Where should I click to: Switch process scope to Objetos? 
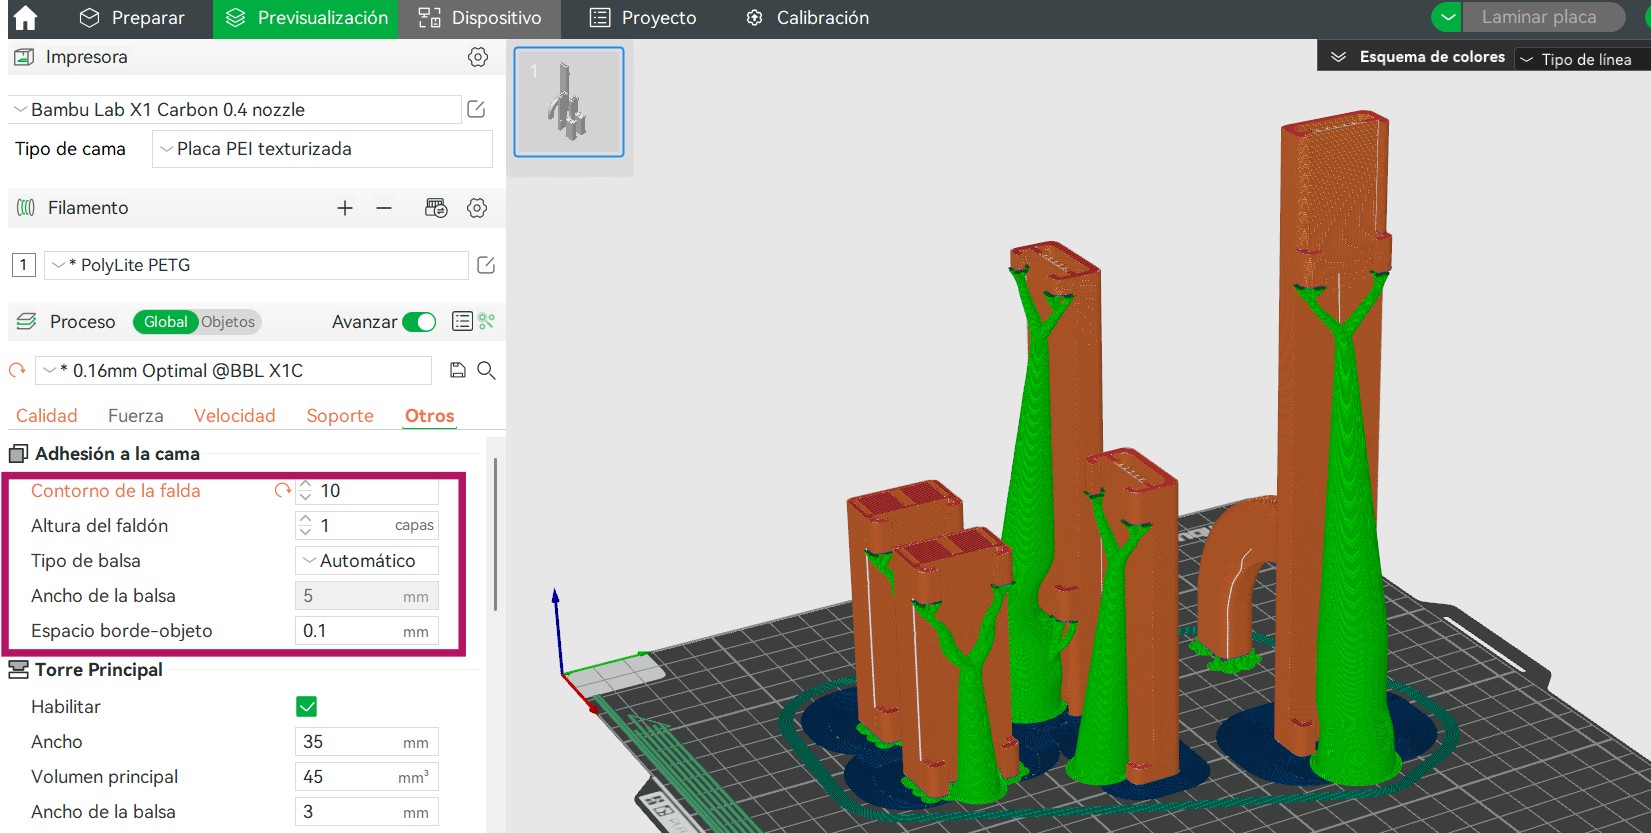[x=228, y=322]
